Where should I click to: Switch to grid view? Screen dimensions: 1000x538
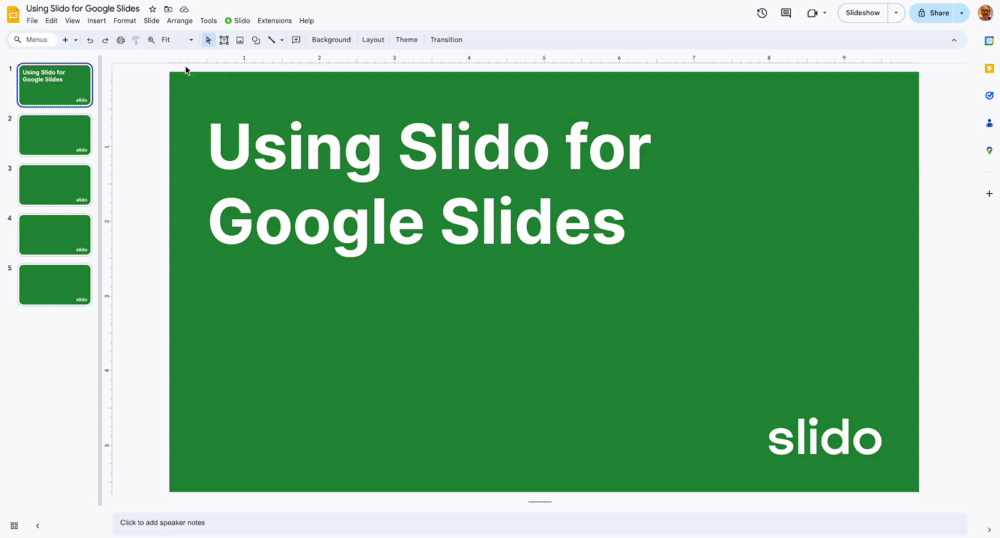tap(14, 526)
